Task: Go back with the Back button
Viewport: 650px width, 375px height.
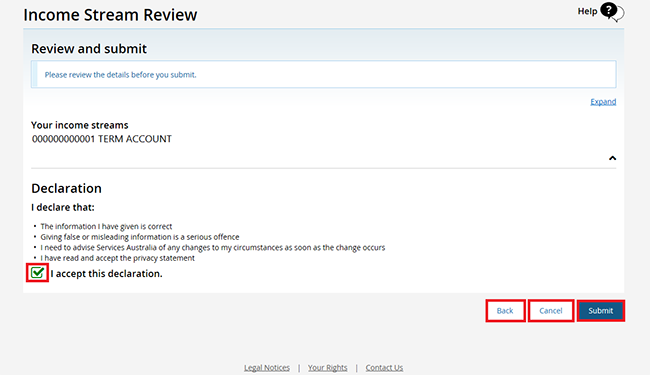Action: [505, 310]
